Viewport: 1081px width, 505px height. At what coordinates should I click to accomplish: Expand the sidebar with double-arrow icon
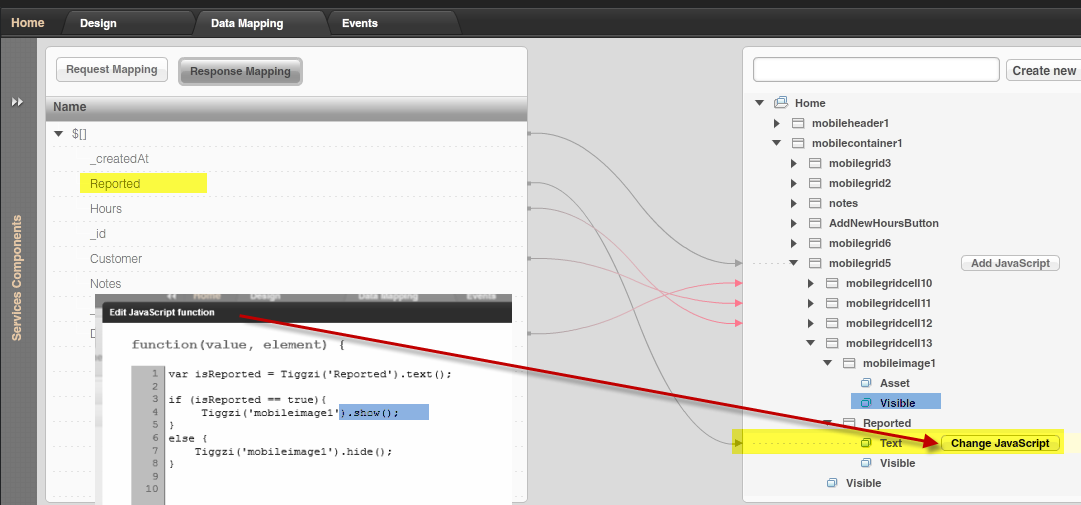click(x=17, y=102)
